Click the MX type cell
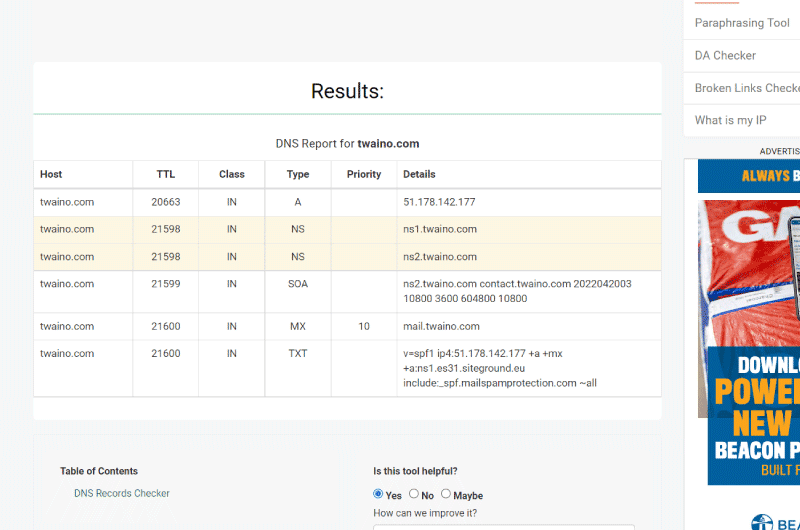Image resolution: width=800 pixels, height=530 pixels. click(298, 326)
